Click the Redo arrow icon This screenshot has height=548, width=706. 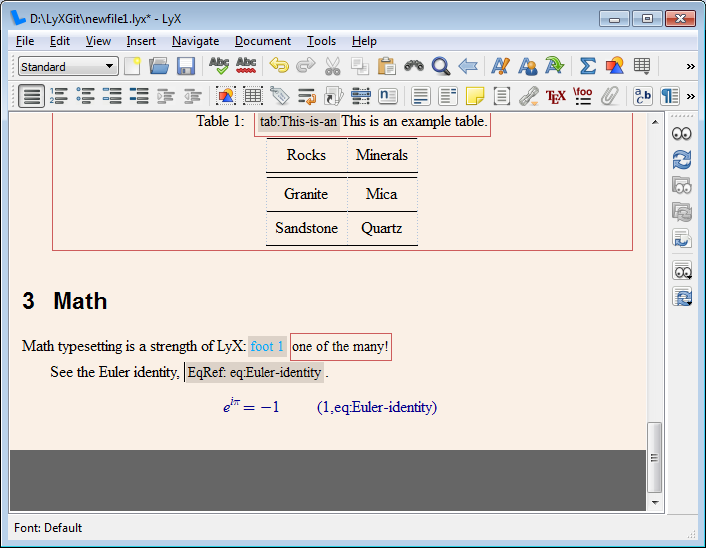tap(306, 66)
